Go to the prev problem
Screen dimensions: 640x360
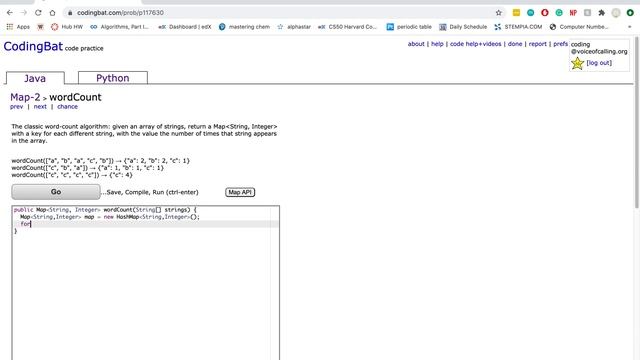(16, 107)
